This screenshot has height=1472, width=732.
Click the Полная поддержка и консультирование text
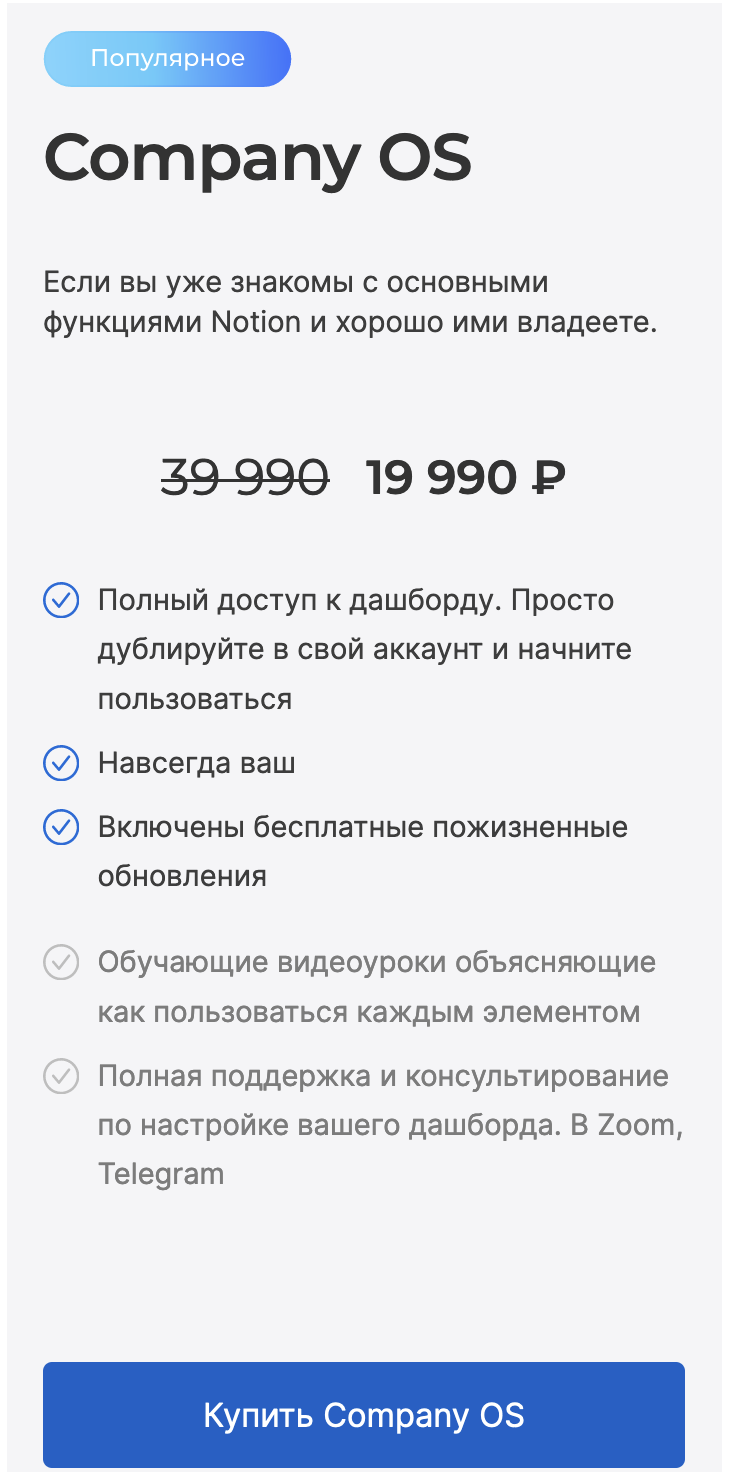(383, 1077)
